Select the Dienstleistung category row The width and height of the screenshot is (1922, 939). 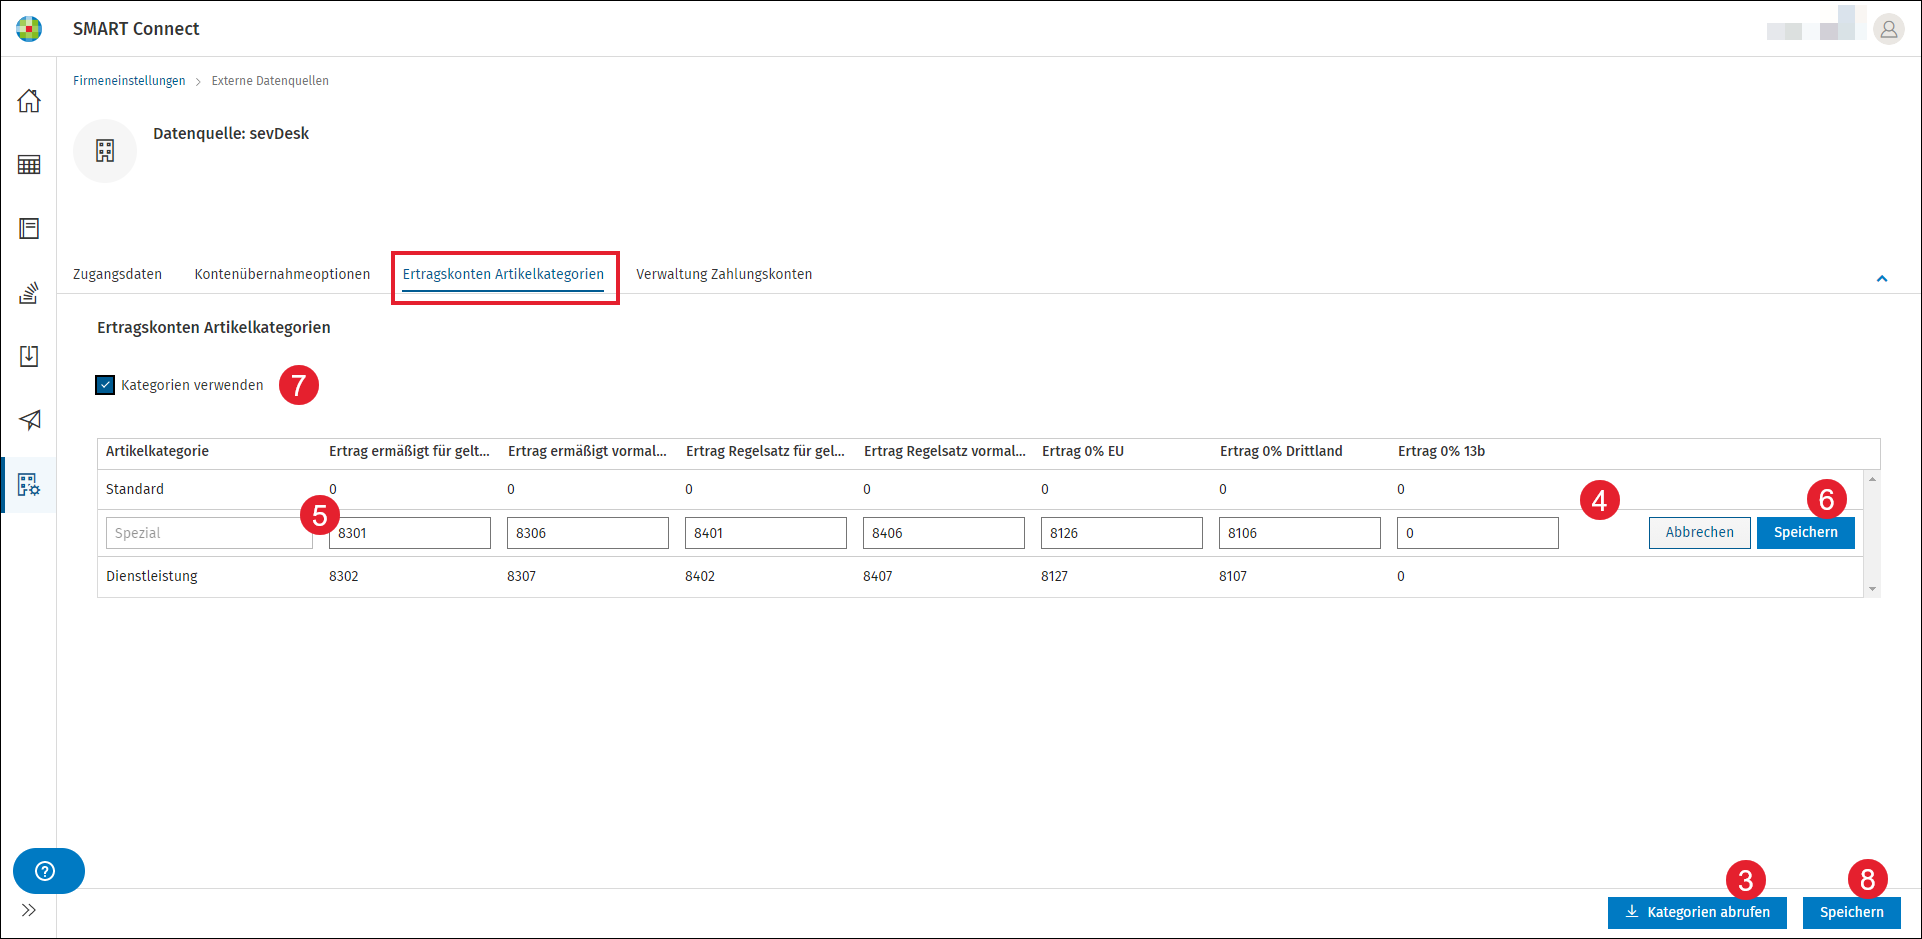point(980,576)
